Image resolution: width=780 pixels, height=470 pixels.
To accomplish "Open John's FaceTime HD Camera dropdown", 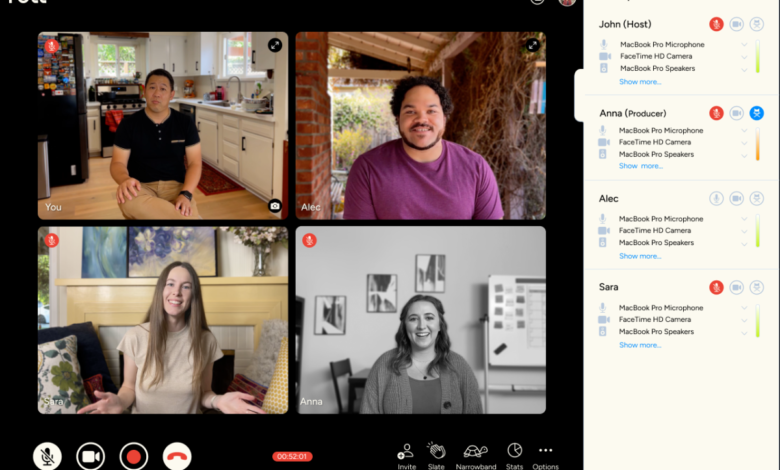I will [x=744, y=56].
